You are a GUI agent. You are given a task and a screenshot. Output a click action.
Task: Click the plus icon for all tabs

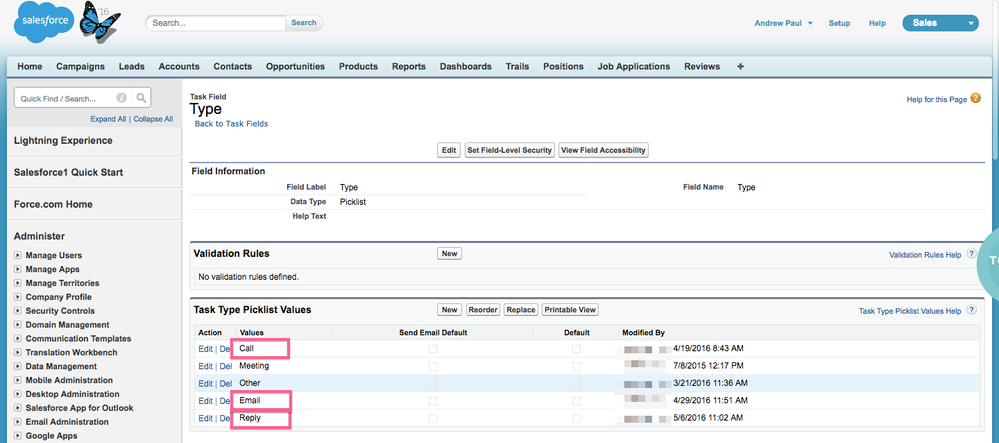coord(740,67)
